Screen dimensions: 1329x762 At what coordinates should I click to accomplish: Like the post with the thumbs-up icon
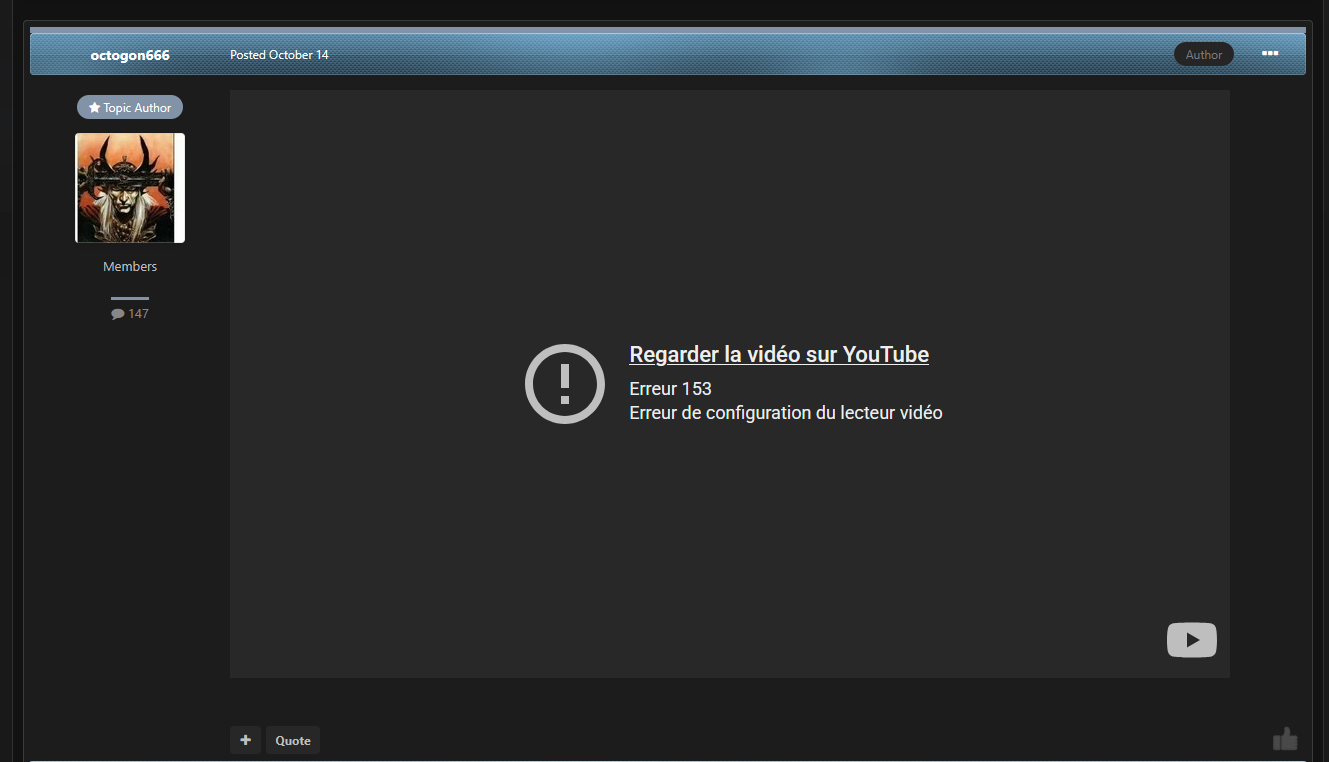tap(1285, 739)
